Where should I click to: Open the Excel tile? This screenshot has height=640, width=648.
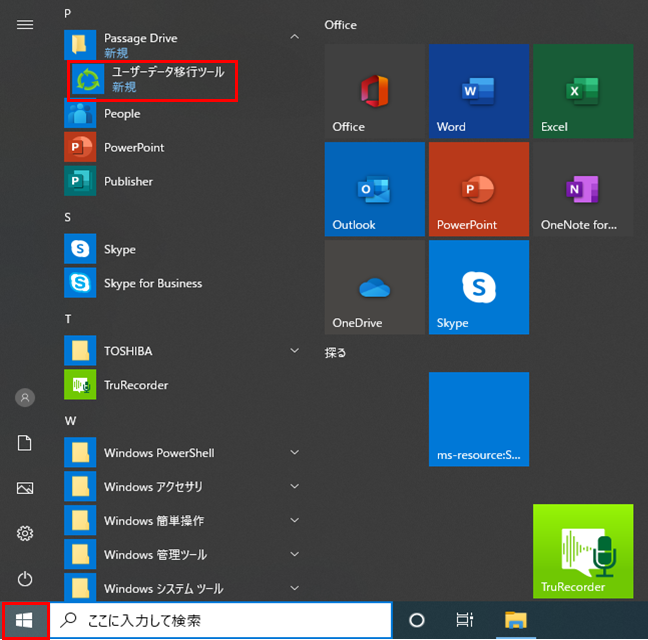click(583, 91)
